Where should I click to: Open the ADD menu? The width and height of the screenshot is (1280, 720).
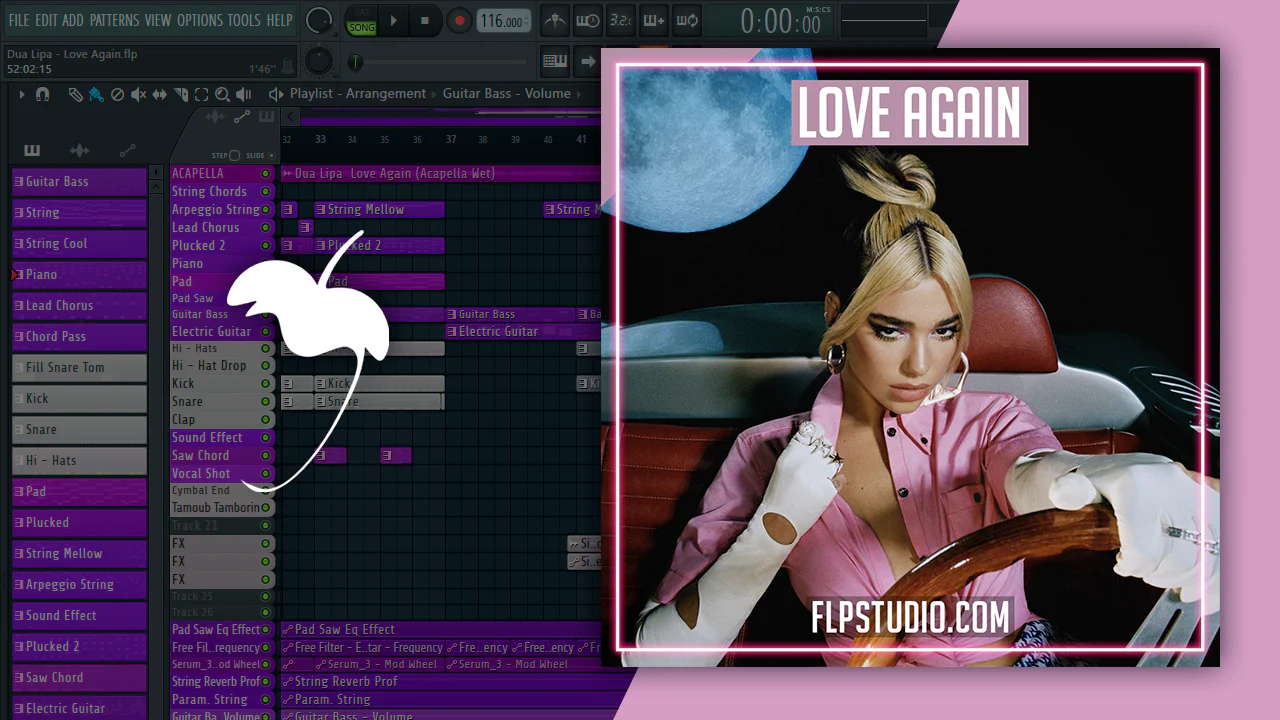pos(73,20)
